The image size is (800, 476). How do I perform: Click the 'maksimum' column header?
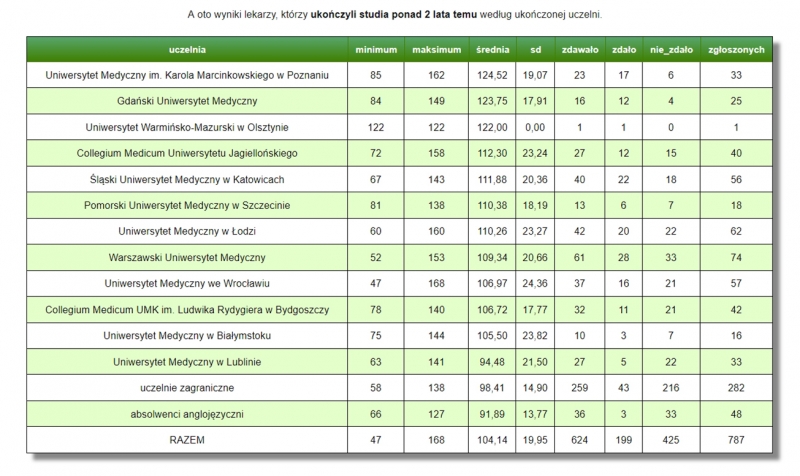435,49
